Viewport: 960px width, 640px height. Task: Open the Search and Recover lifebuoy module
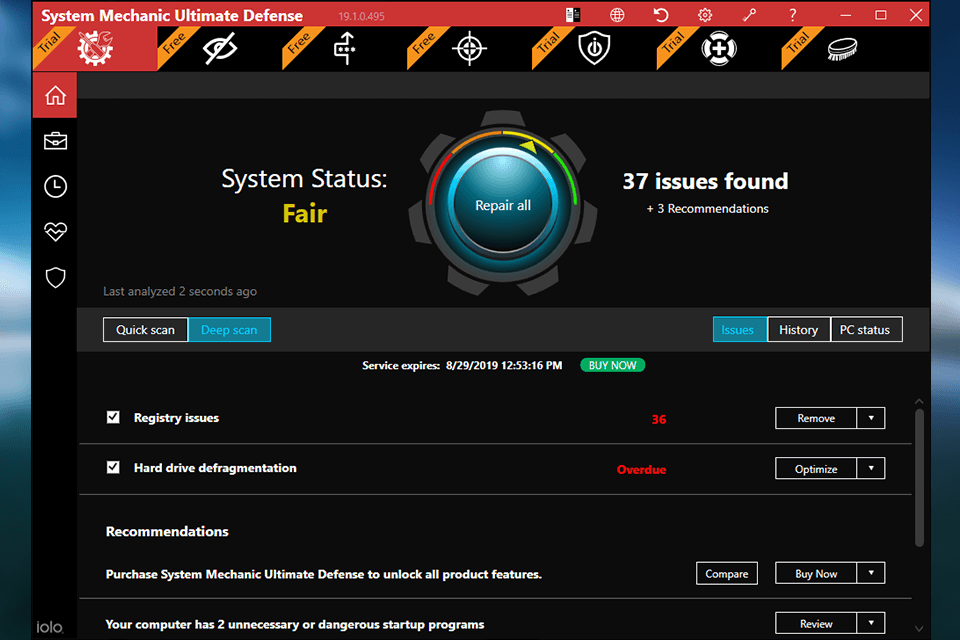[719, 48]
